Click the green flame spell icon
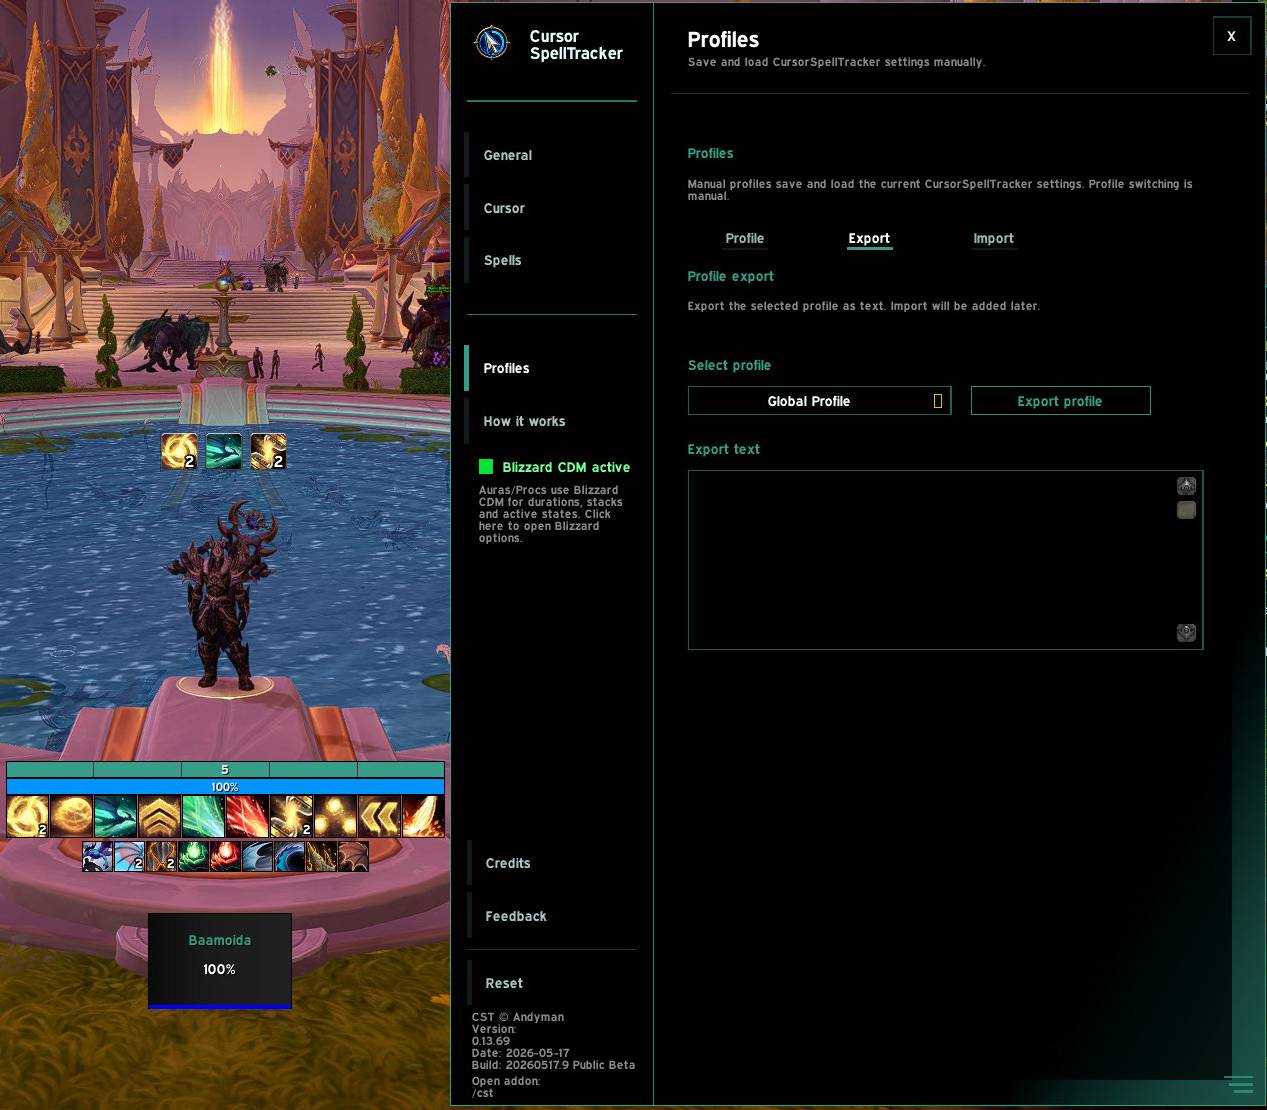This screenshot has width=1267, height=1110. [x=194, y=856]
